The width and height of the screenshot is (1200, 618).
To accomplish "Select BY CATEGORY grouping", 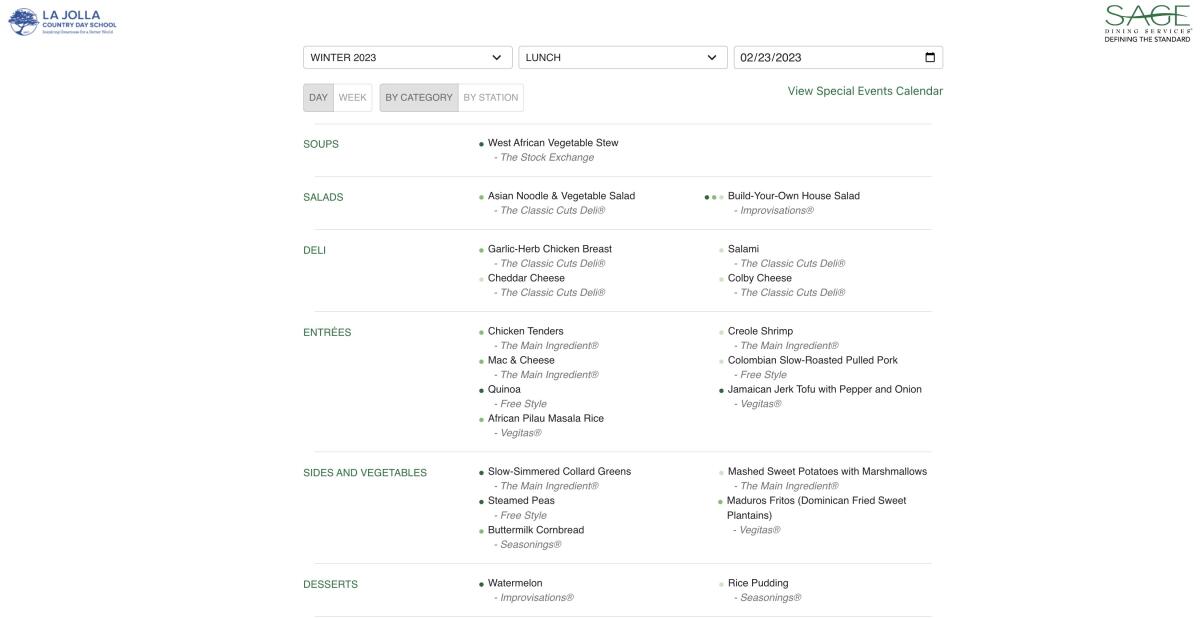I will (419, 98).
